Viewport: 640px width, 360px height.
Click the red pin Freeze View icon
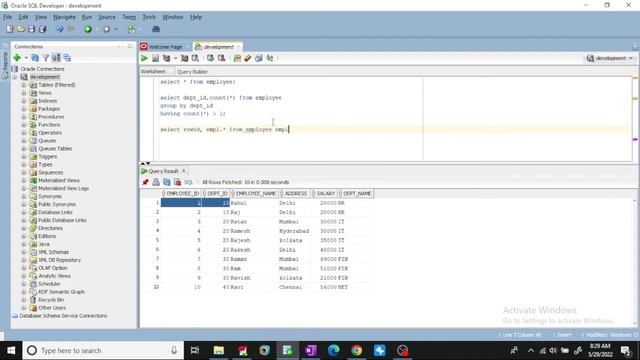click(x=145, y=182)
